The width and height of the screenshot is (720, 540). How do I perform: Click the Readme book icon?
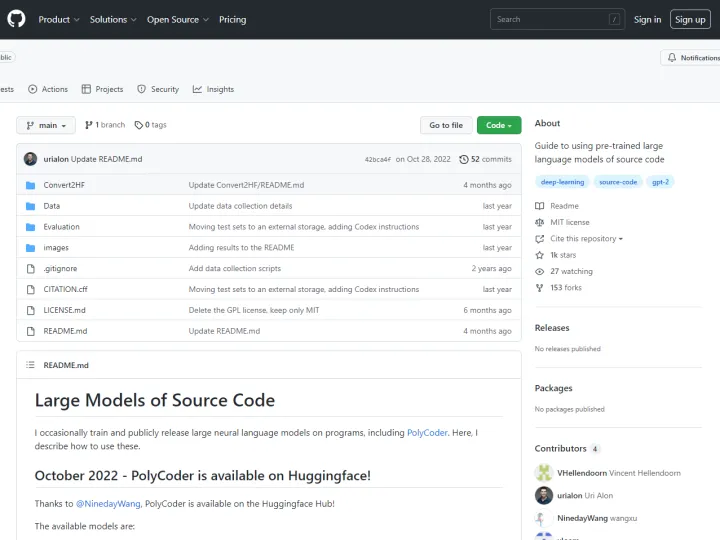tap(540, 206)
